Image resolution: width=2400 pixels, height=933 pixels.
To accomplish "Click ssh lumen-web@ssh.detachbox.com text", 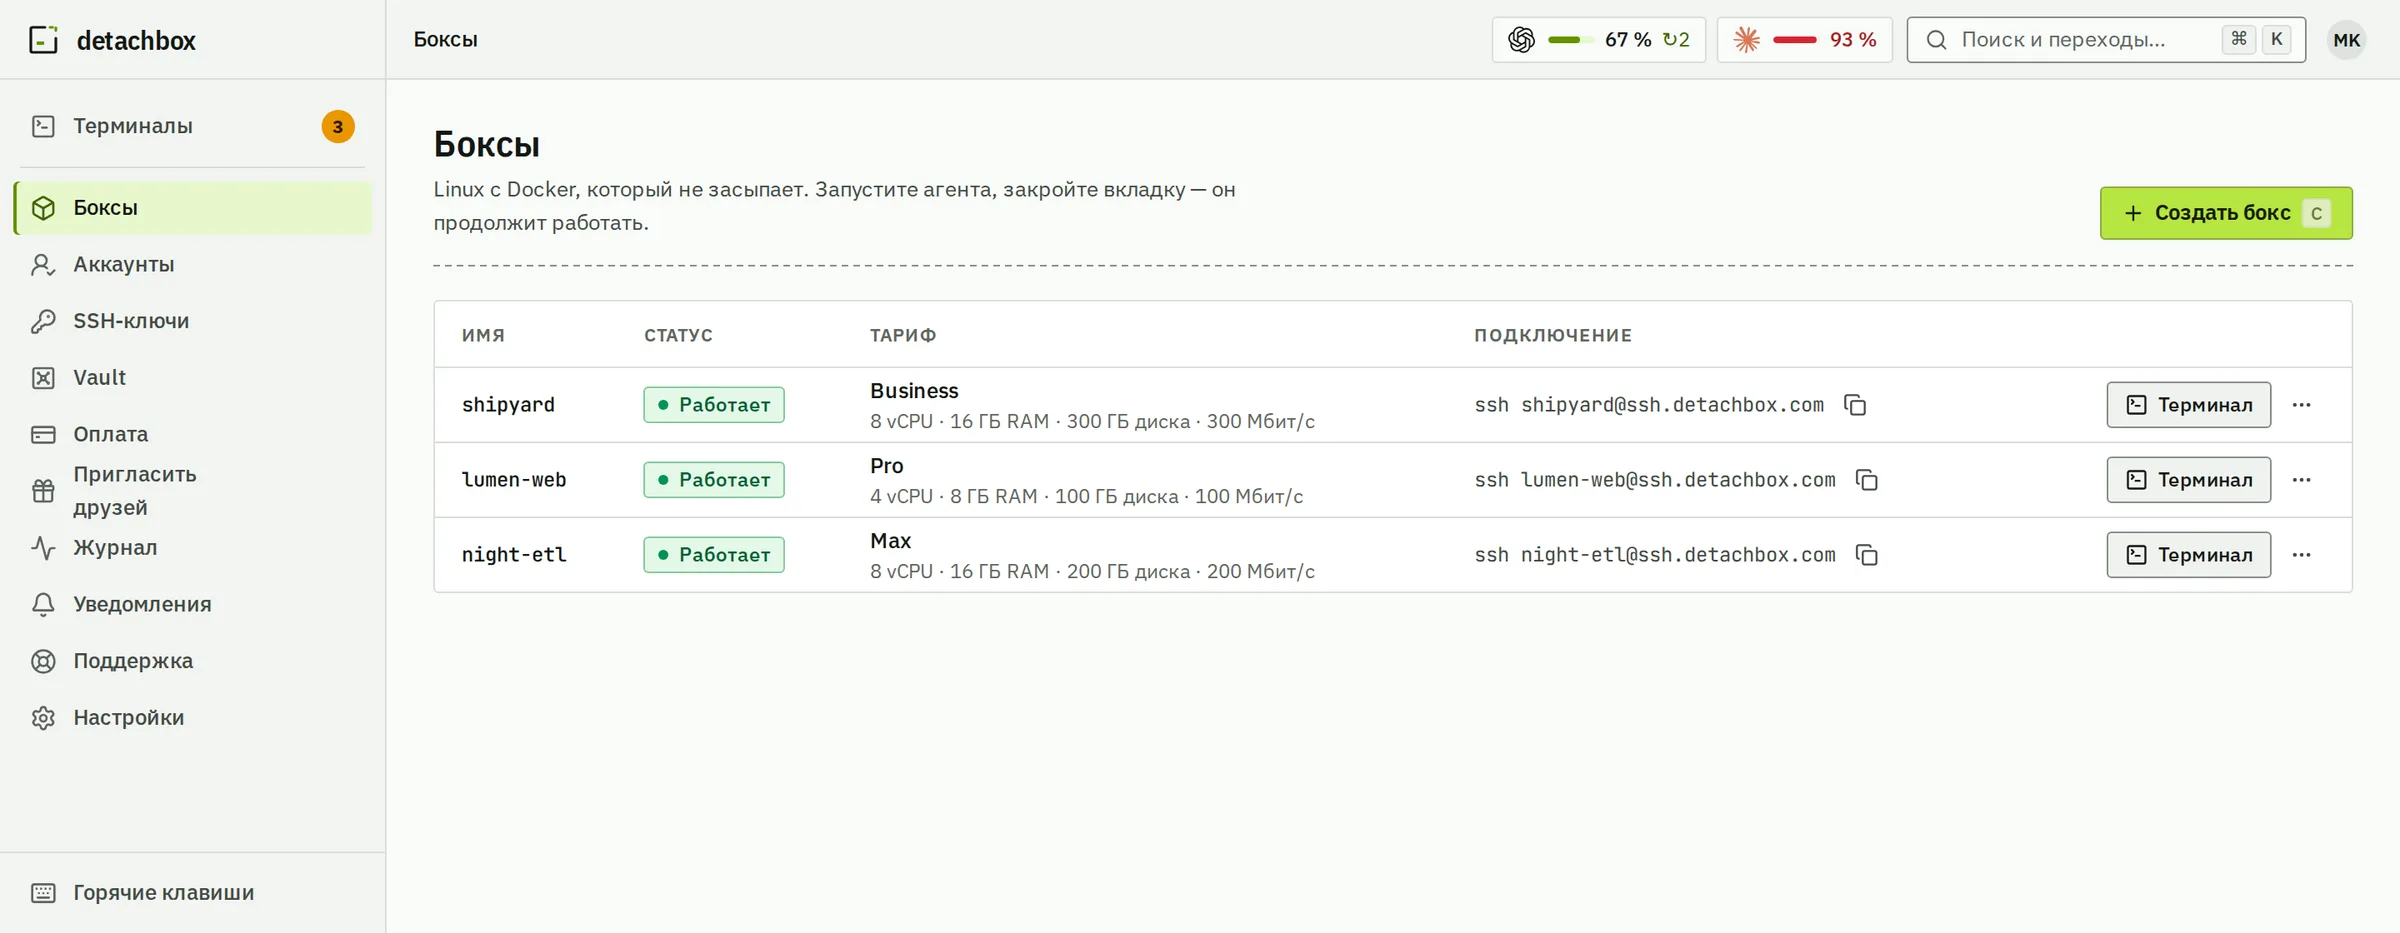I will click(x=1655, y=480).
